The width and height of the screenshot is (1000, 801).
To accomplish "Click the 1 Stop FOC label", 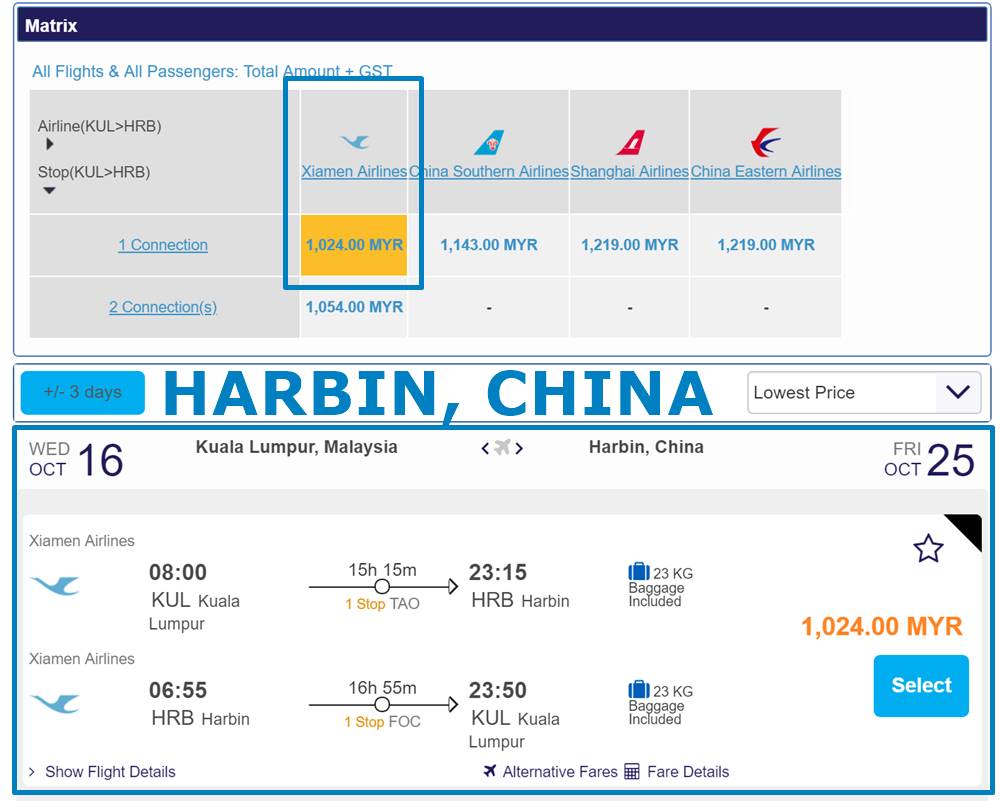I will tap(382, 722).
